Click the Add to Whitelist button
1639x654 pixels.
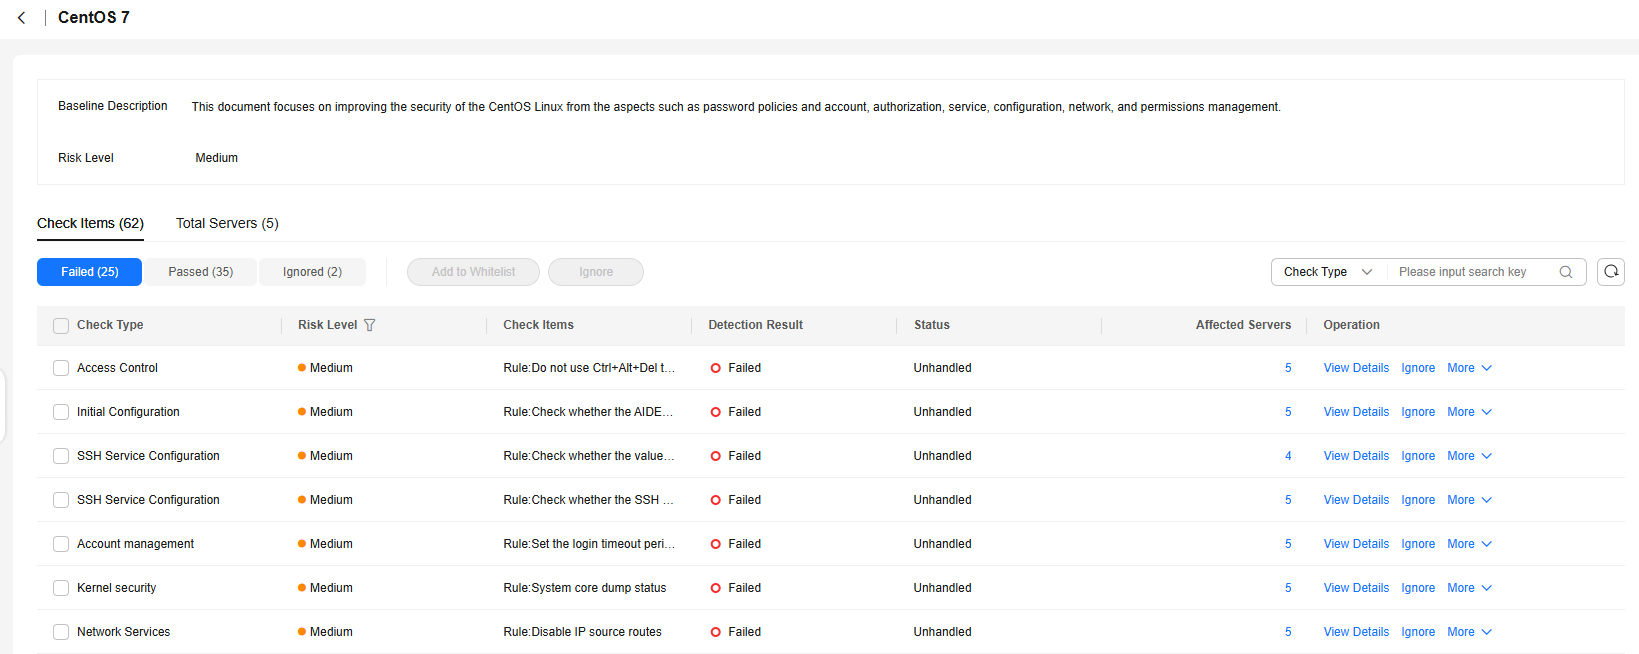(x=473, y=272)
